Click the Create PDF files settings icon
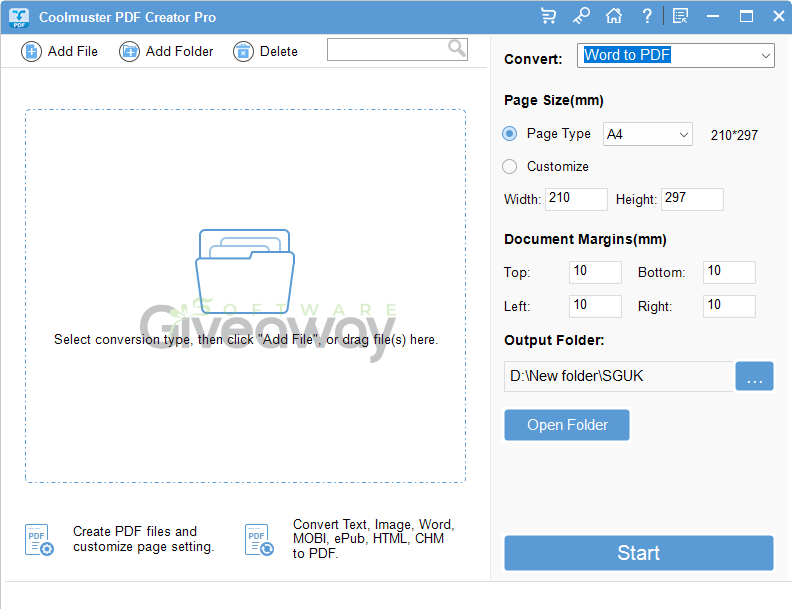The width and height of the screenshot is (792, 613). 39,540
